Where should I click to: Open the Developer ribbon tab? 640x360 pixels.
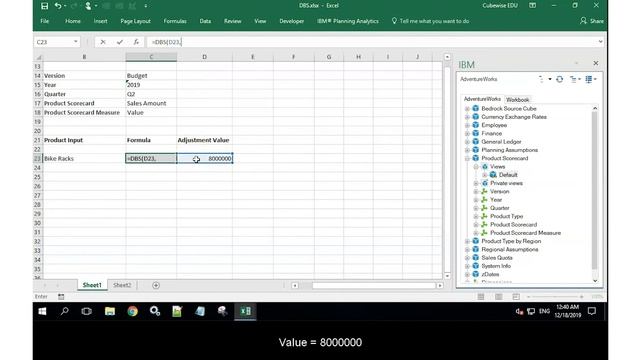(x=291, y=21)
